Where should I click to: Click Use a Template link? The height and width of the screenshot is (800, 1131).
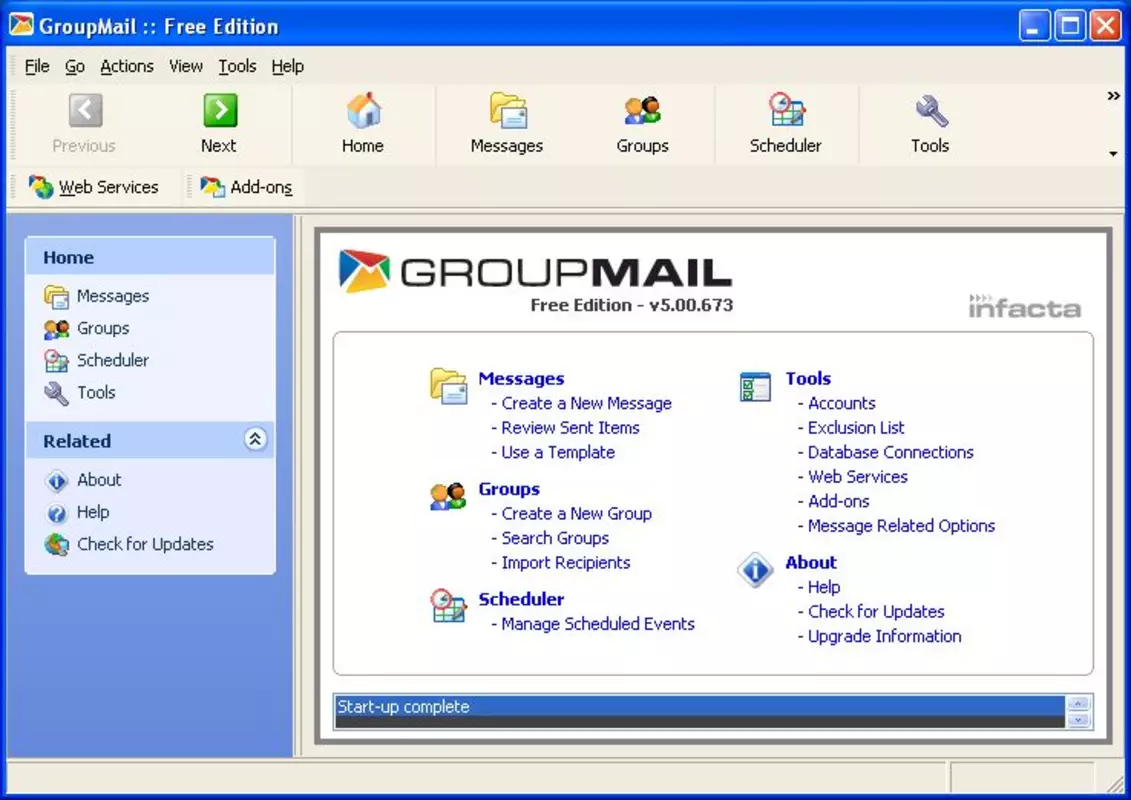558,452
